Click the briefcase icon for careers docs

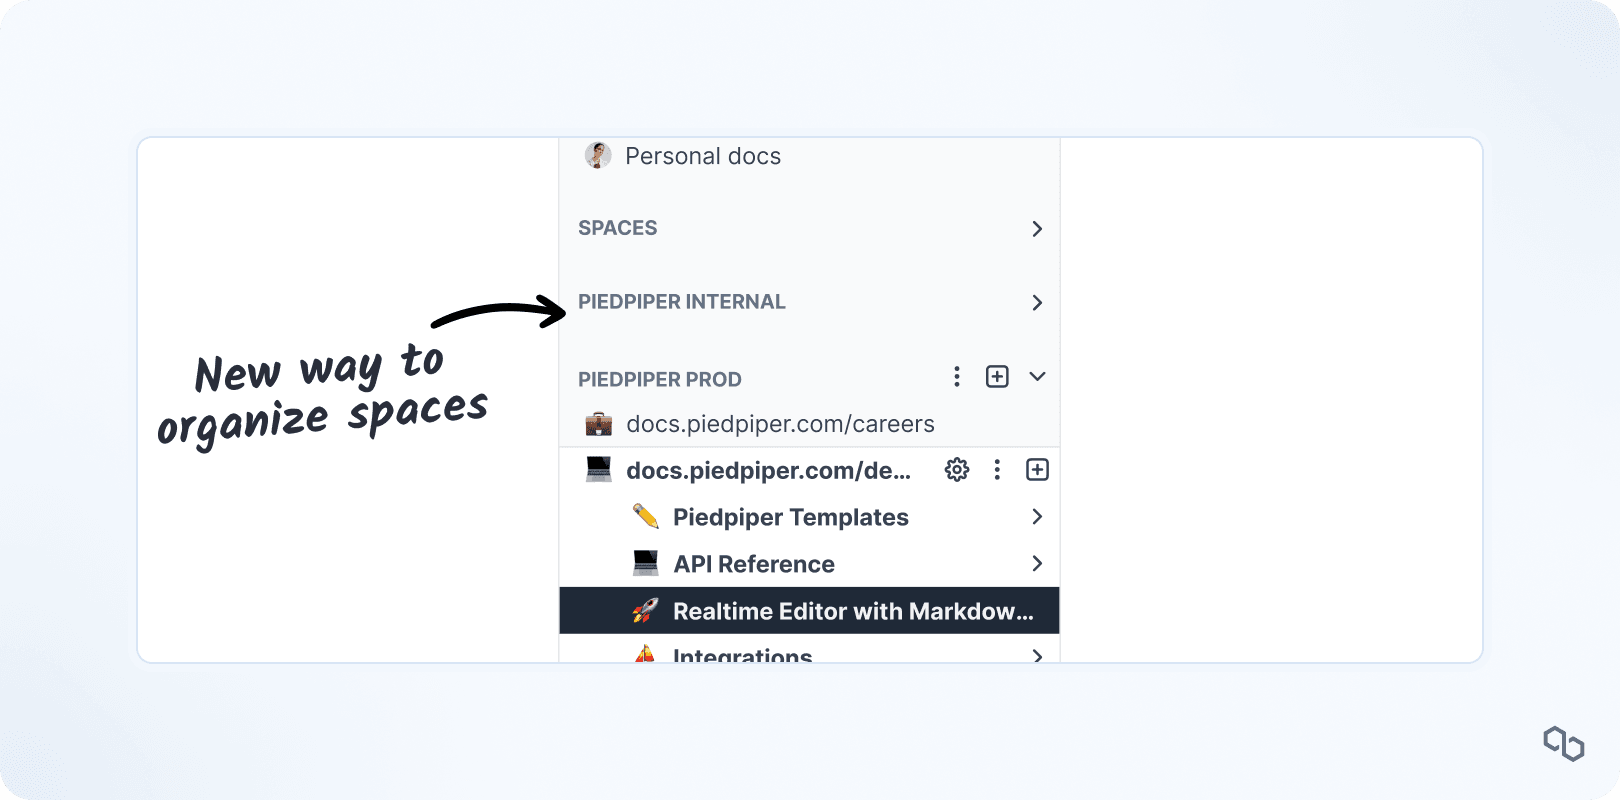(598, 424)
